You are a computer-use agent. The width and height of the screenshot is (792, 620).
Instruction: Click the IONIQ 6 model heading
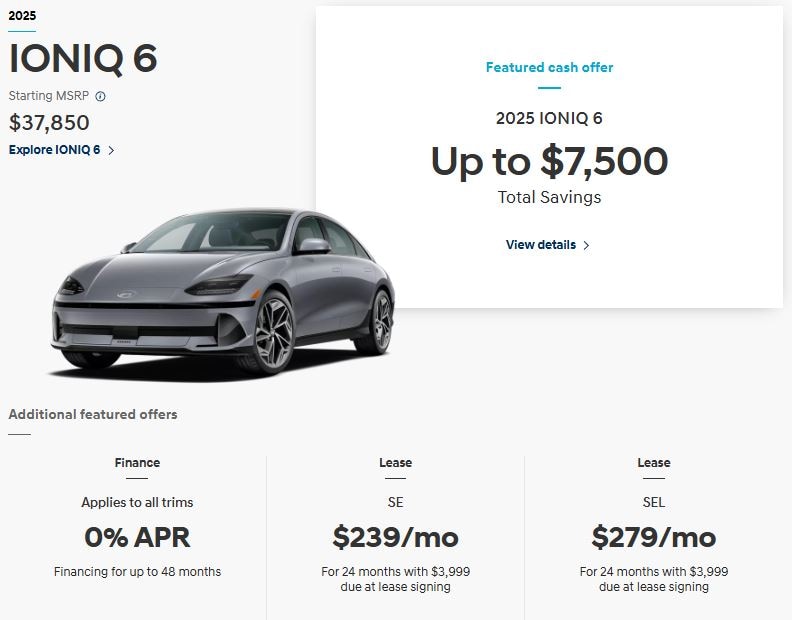point(83,59)
